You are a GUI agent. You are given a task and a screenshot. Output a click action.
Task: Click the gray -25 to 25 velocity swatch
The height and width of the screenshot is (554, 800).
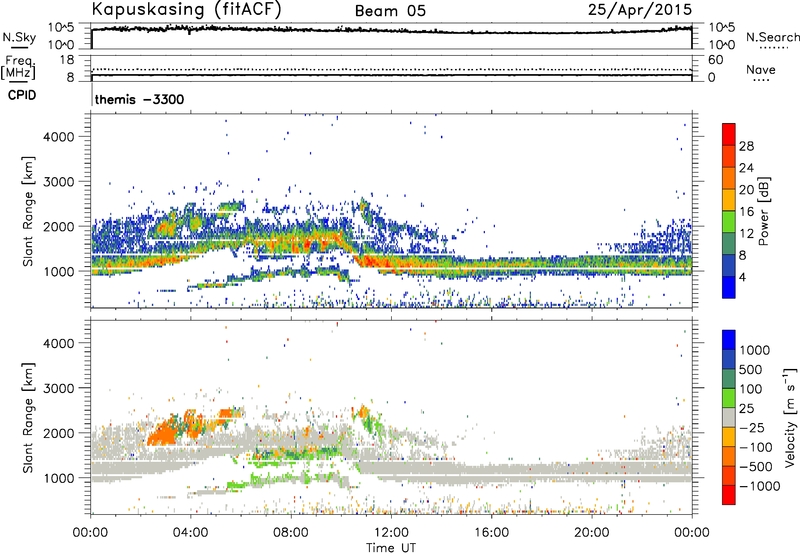coord(729,417)
